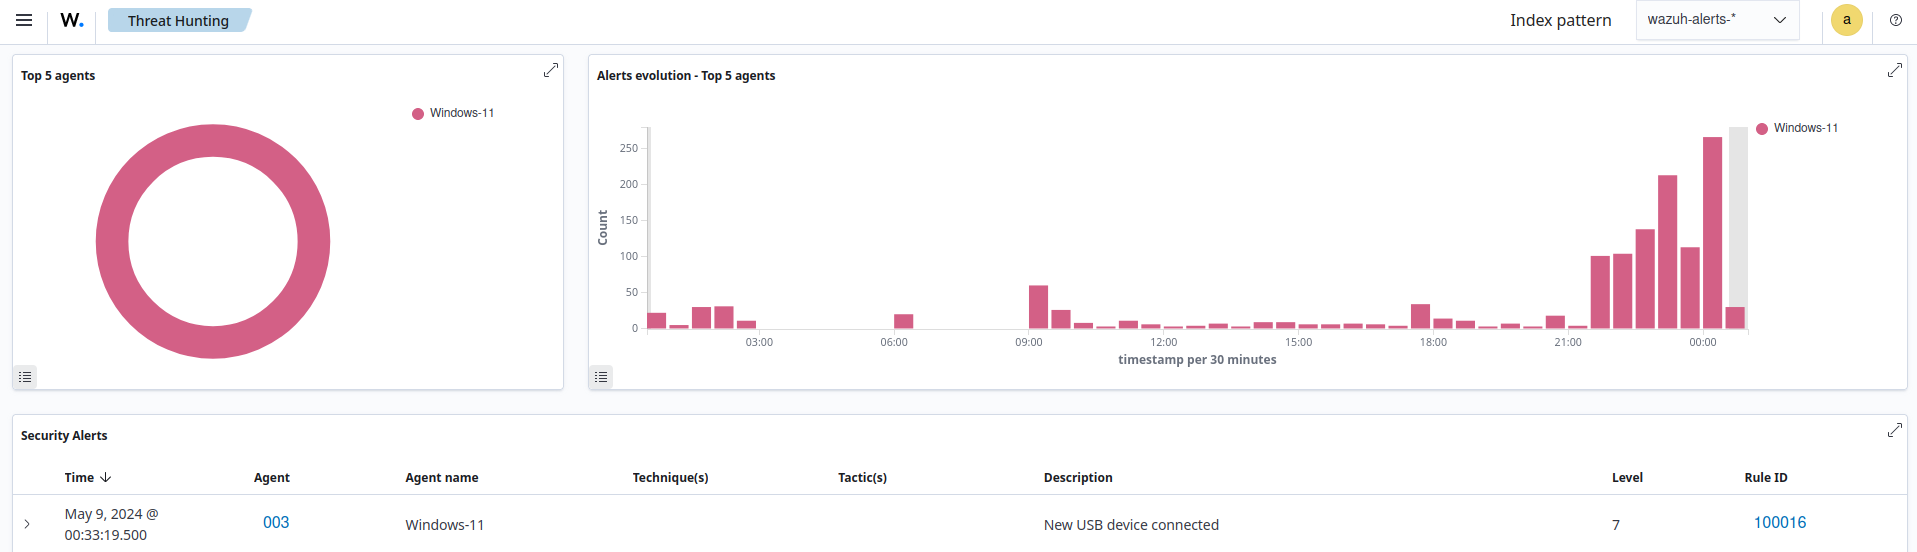This screenshot has height=552, width=1917.
Task: Open agent 003 link
Action: tap(276, 523)
